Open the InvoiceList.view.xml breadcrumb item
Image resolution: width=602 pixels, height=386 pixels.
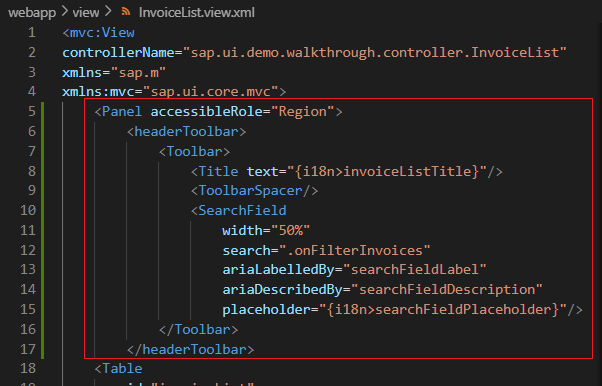197,12
